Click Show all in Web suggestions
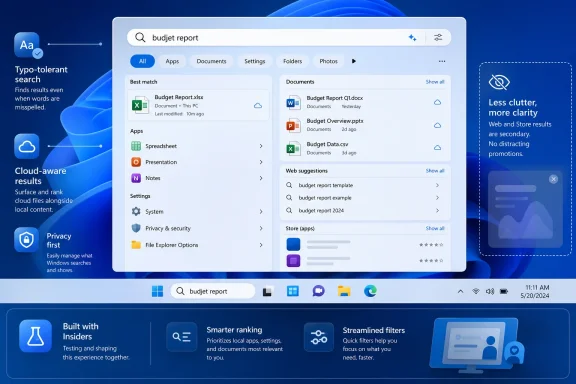Viewport: 576px width, 384px height. (435, 171)
